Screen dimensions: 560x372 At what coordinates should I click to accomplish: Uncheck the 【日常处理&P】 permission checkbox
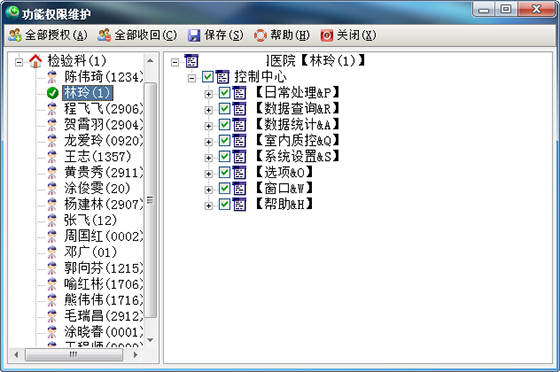(x=224, y=93)
